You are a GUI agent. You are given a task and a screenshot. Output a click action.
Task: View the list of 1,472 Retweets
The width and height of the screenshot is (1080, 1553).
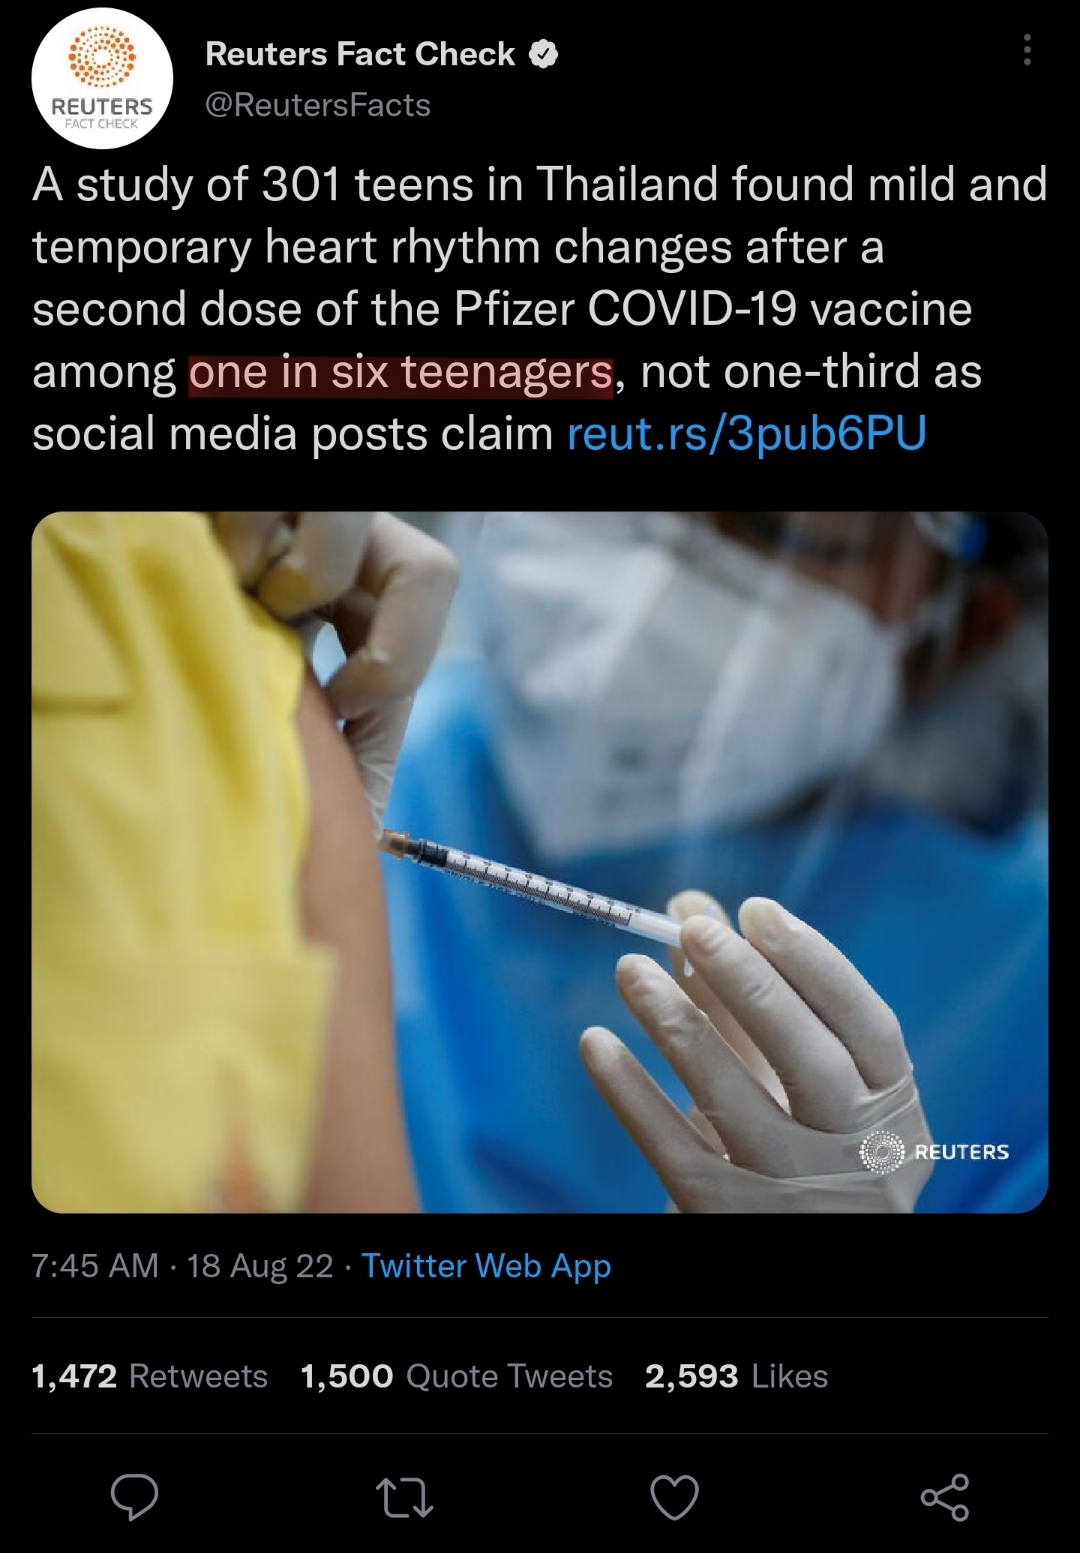(150, 1376)
